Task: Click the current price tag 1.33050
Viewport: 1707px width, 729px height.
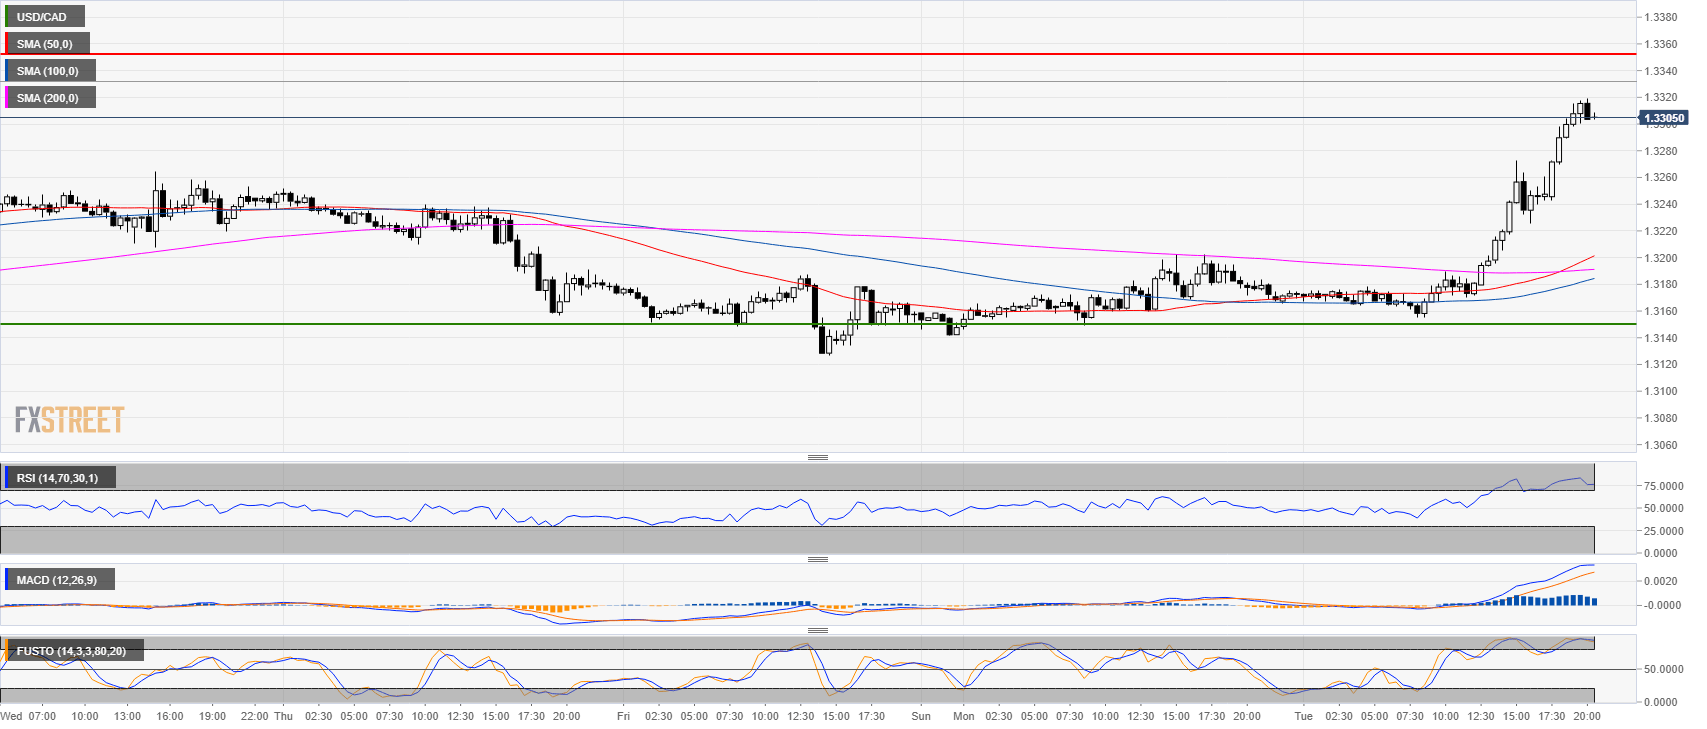Action: [1663, 118]
